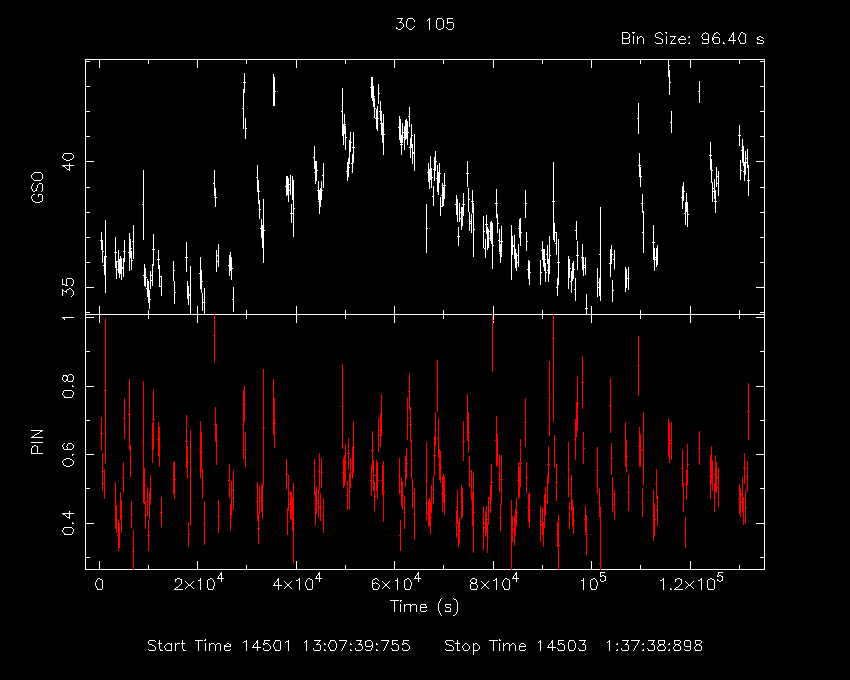The image size is (850, 680).
Task: Click the 'PIN' y-axis label
Action: pos(37,441)
